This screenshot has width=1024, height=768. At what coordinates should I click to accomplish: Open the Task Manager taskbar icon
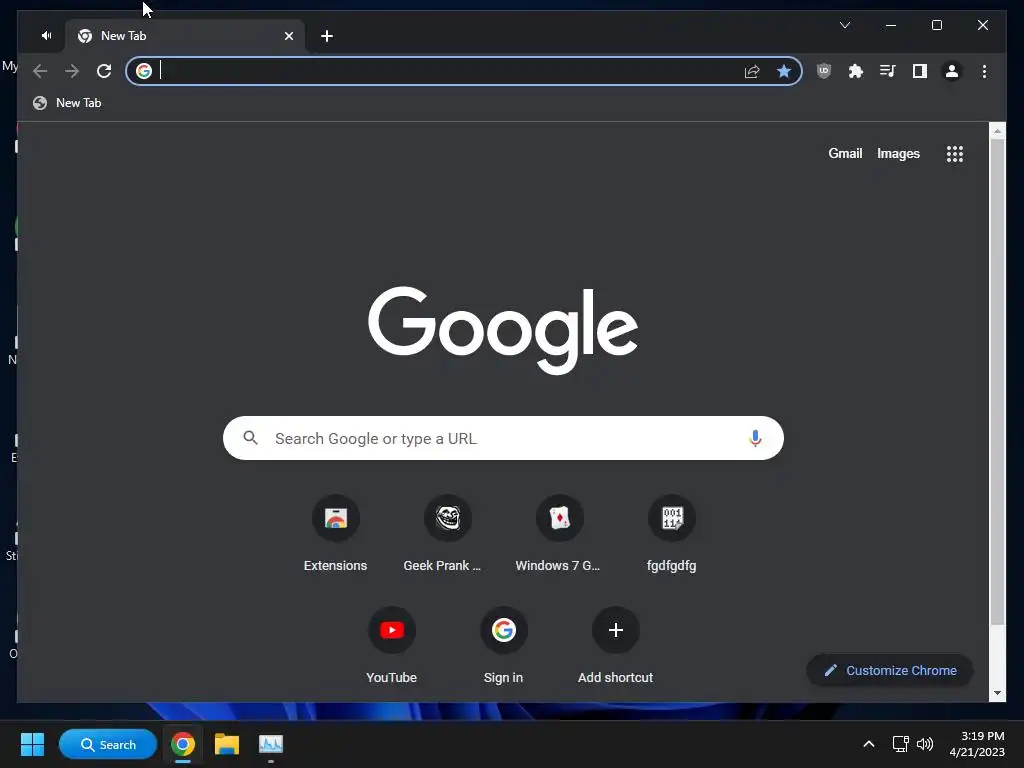[270, 744]
